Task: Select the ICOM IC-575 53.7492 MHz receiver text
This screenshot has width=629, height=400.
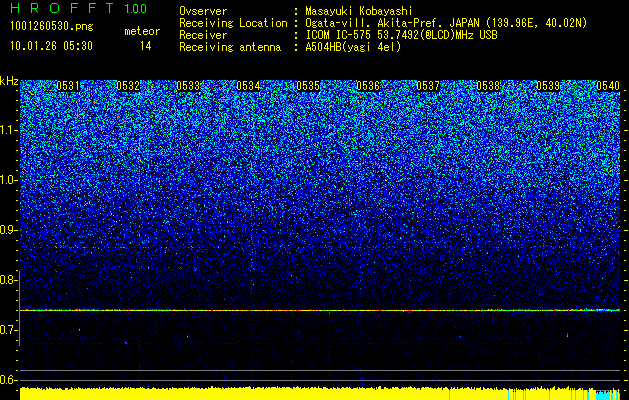Action: (401, 35)
